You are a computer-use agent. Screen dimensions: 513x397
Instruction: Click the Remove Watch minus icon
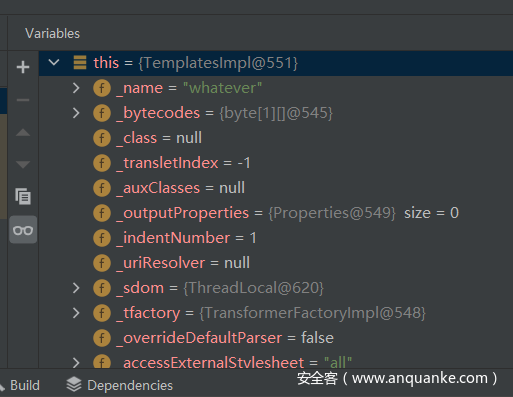point(23,100)
